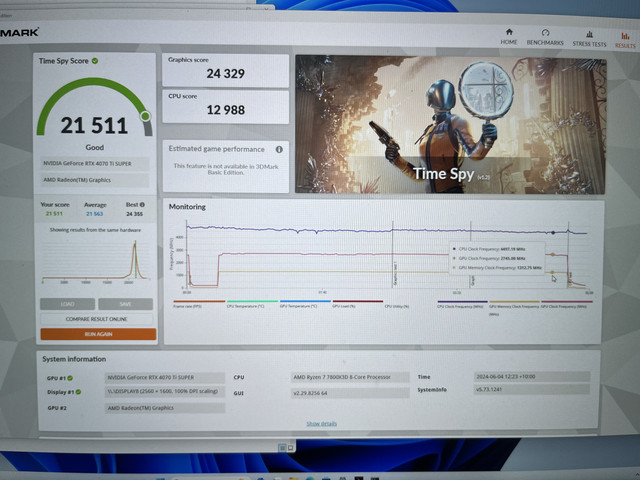Click green checkmark next to Display #1

click(x=78, y=392)
